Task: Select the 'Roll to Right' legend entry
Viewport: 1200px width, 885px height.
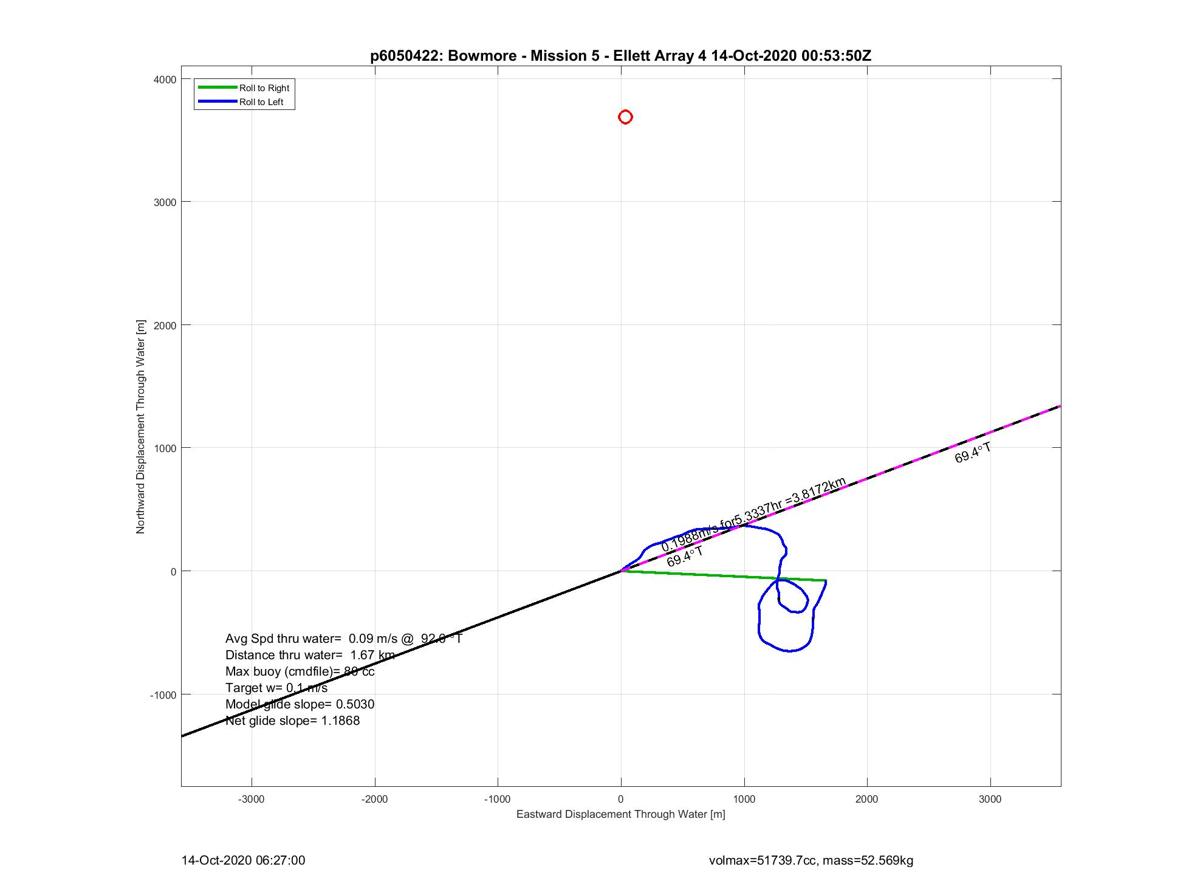Action: pos(243,88)
